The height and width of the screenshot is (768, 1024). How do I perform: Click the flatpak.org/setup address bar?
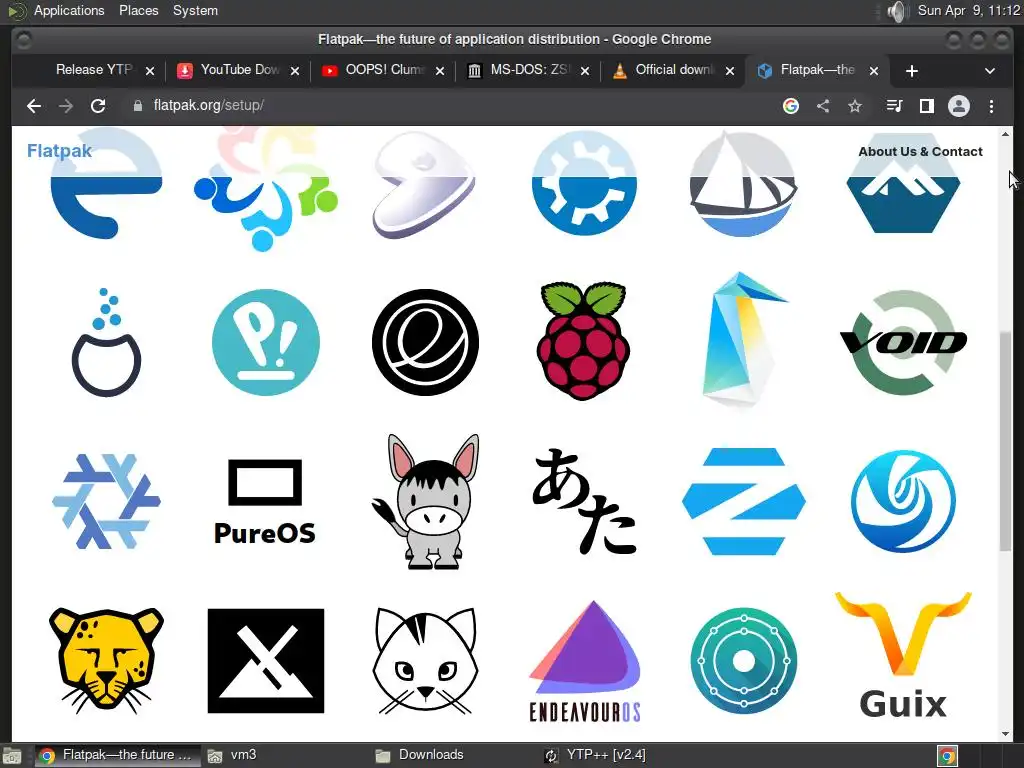point(451,106)
